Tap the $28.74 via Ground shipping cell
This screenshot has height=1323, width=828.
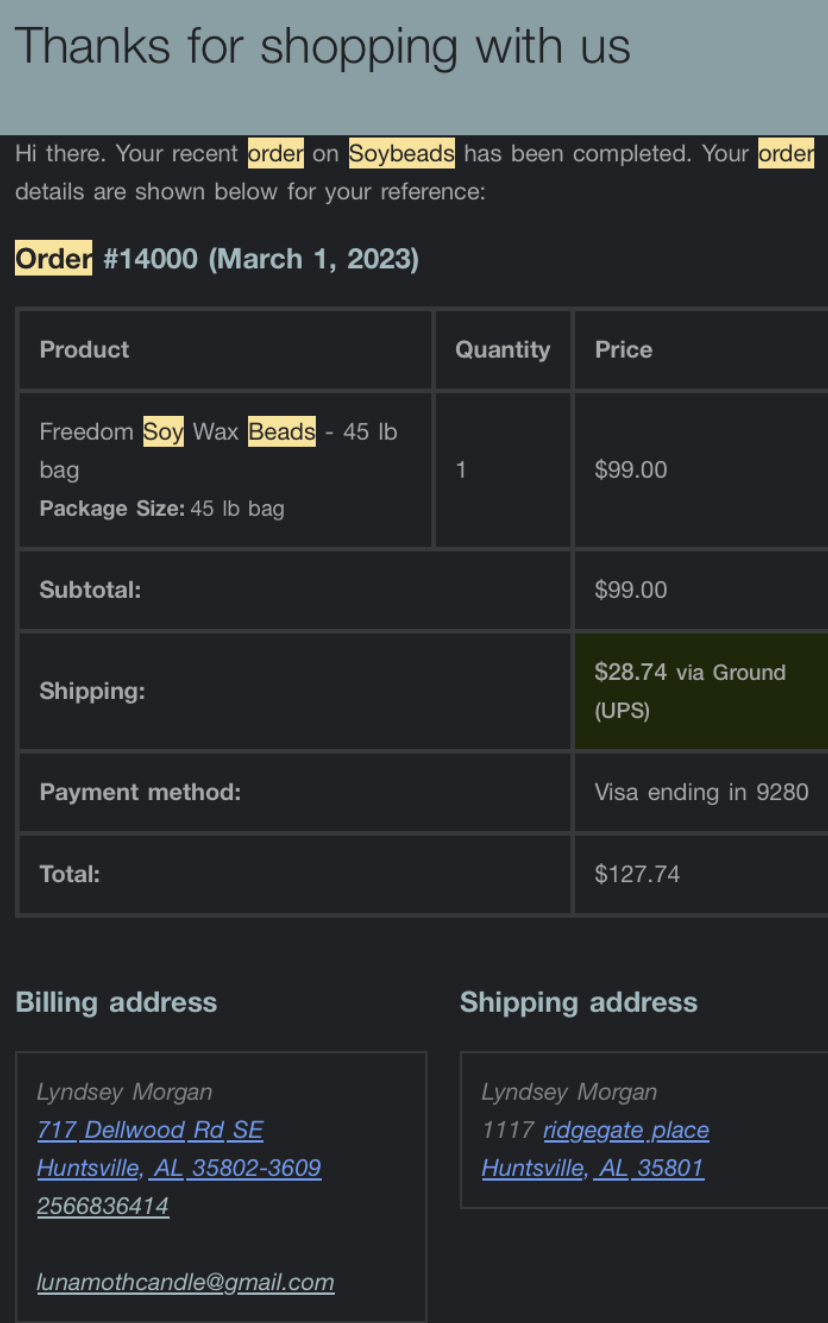[700, 691]
